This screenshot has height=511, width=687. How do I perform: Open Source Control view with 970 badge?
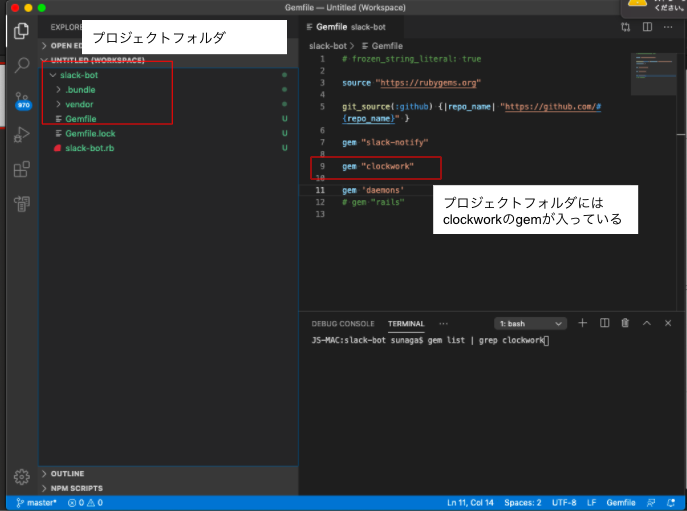(22, 100)
